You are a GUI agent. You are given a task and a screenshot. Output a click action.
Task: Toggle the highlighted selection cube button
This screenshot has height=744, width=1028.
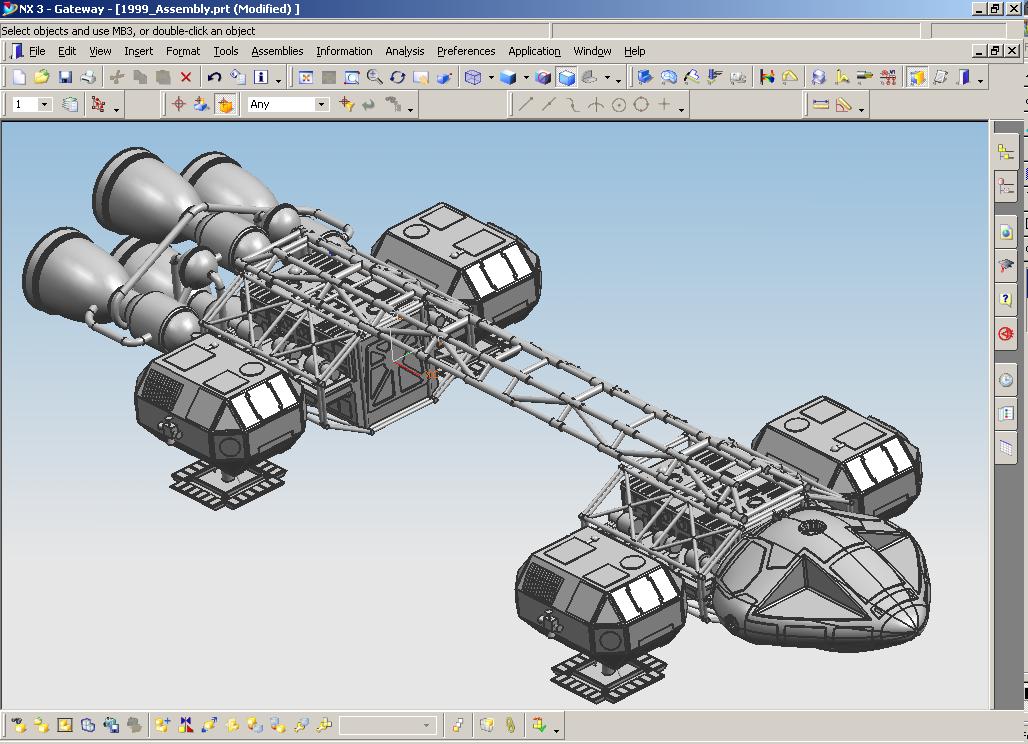click(225, 104)
